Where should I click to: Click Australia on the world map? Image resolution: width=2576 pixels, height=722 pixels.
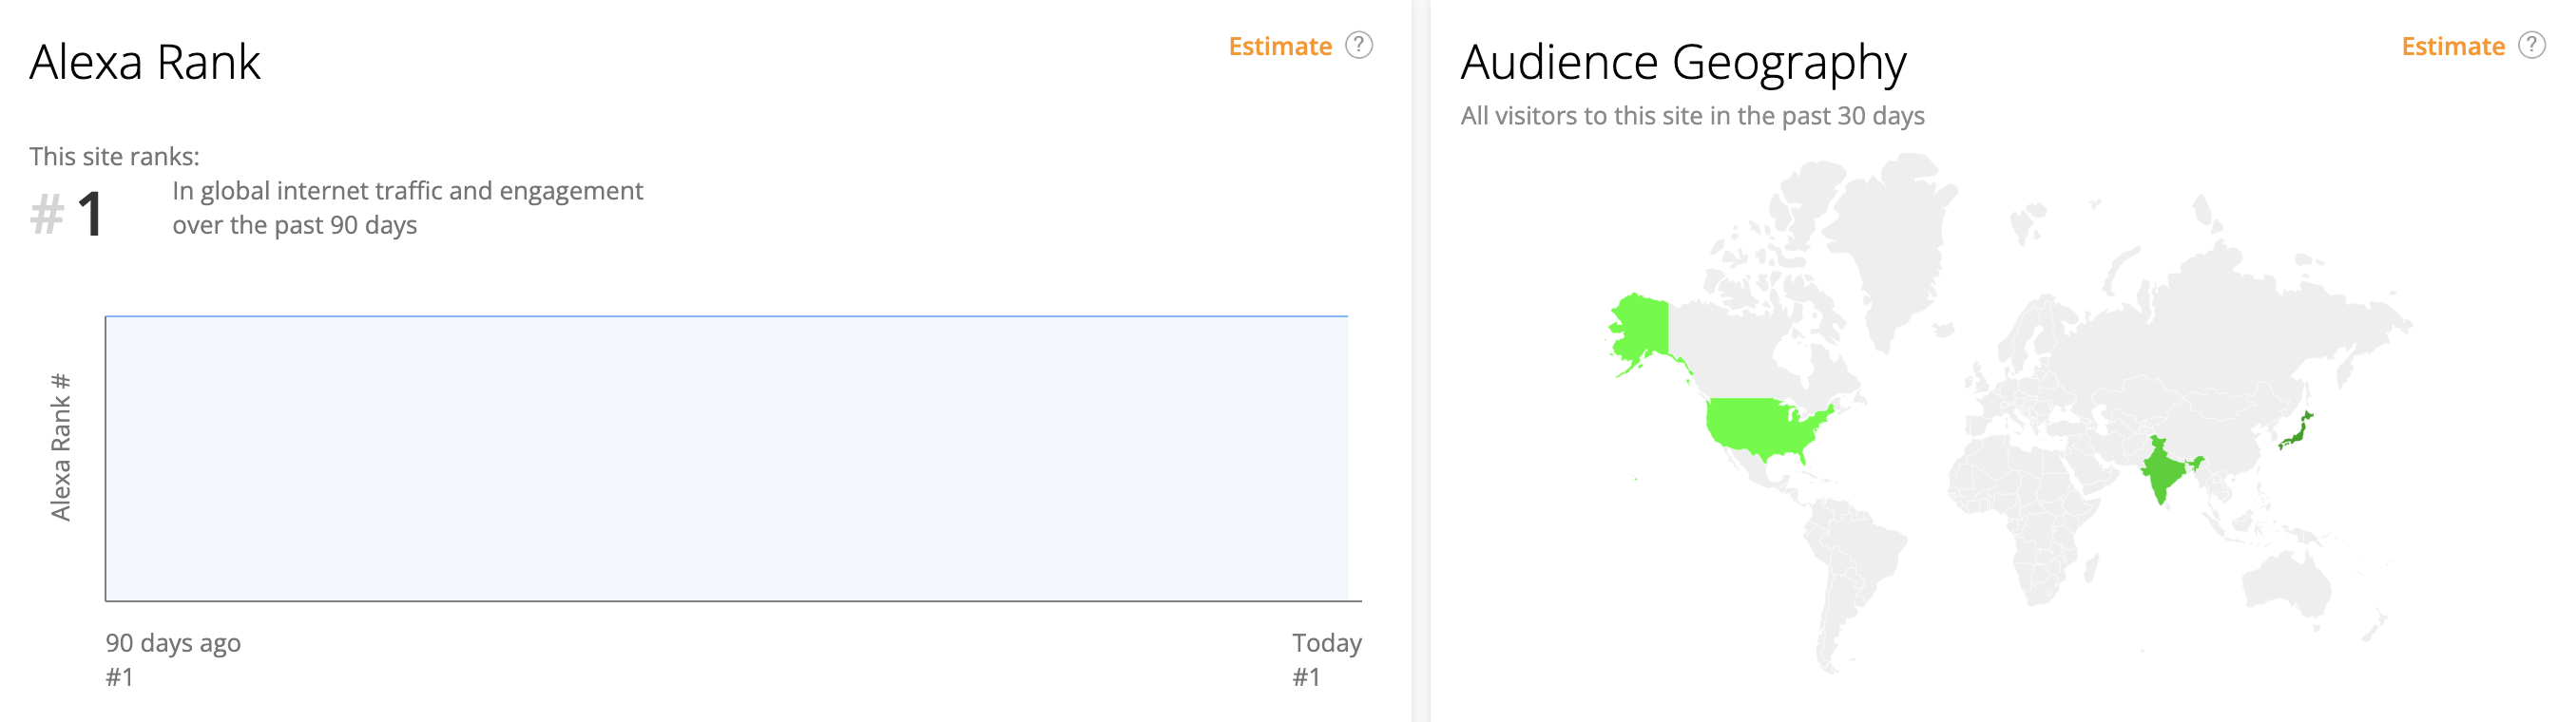tap(2286, 583)
